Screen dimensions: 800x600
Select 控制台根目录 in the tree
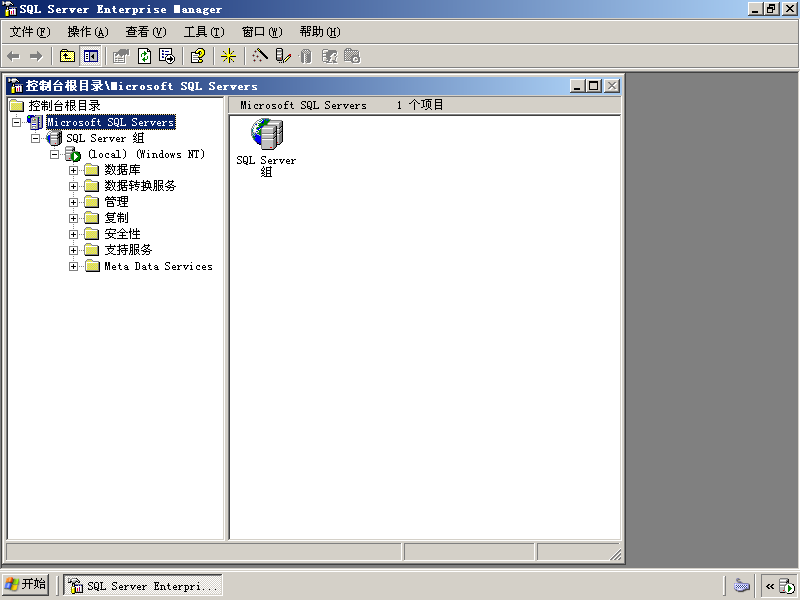click(x=64, y=106)
